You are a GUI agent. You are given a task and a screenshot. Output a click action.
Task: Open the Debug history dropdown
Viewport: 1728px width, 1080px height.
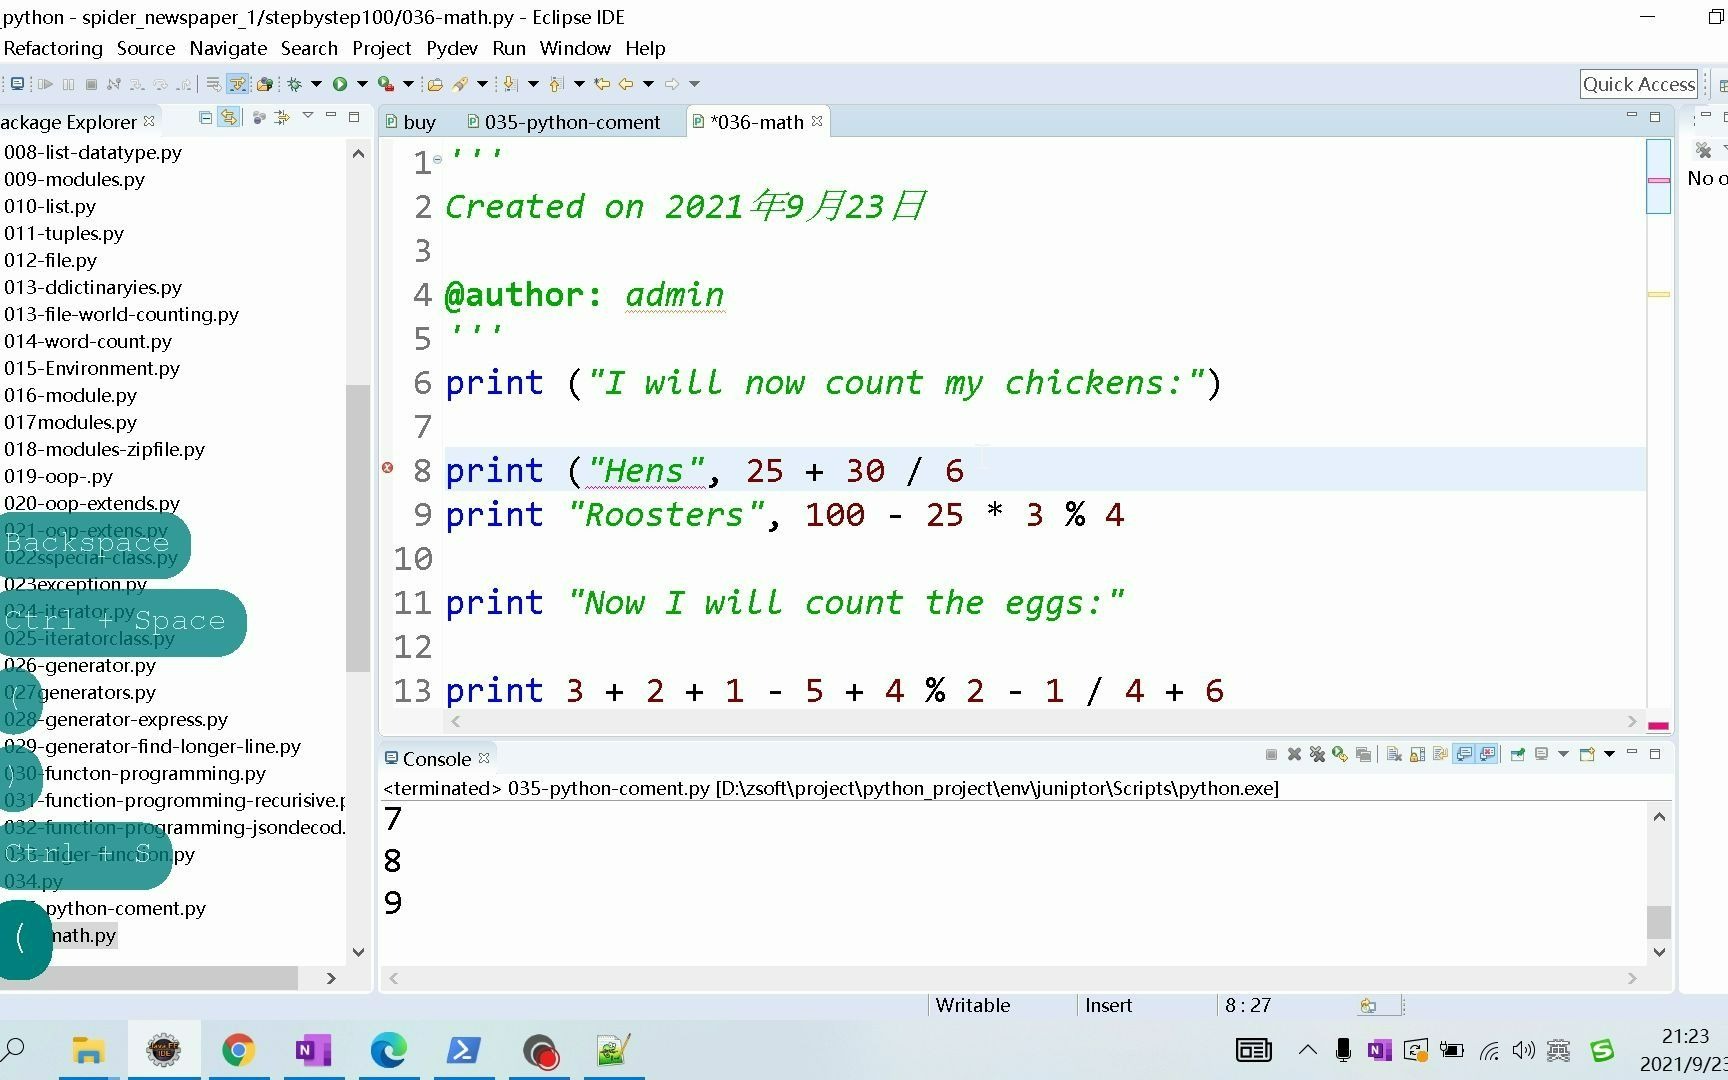click(316, 84)
